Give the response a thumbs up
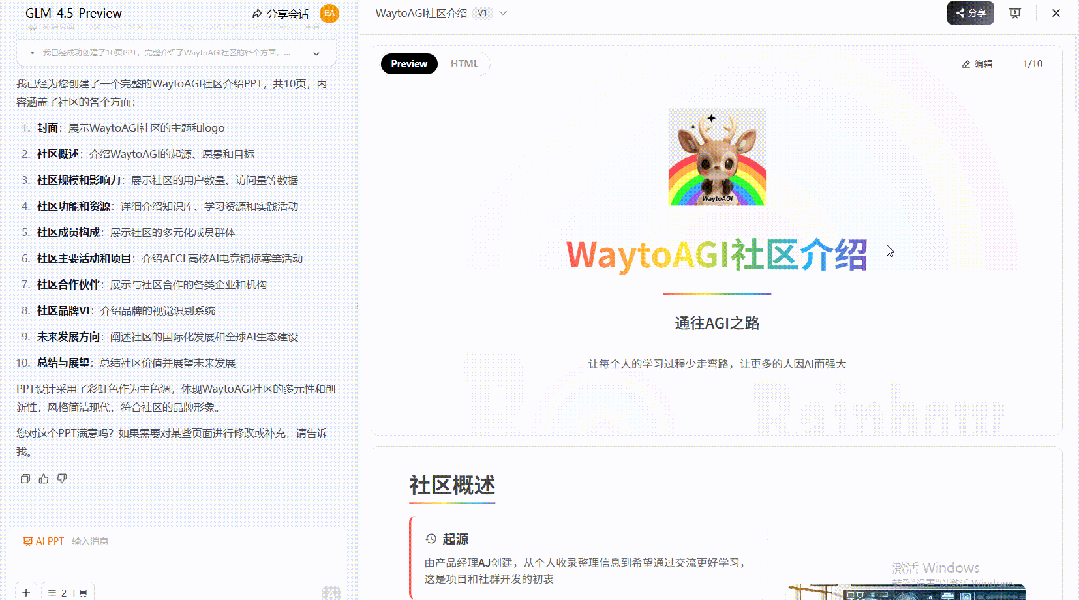 (x=43, y=478)
